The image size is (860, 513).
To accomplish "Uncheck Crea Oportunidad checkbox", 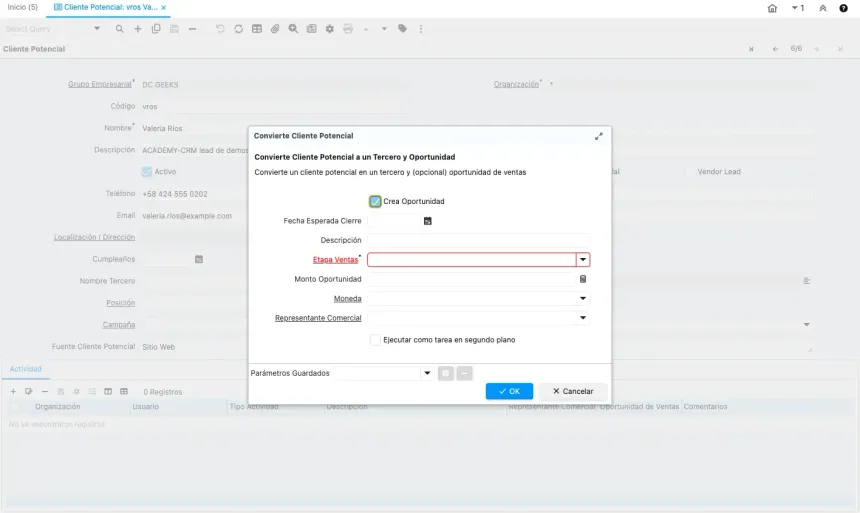I will (x=375, y=201).
